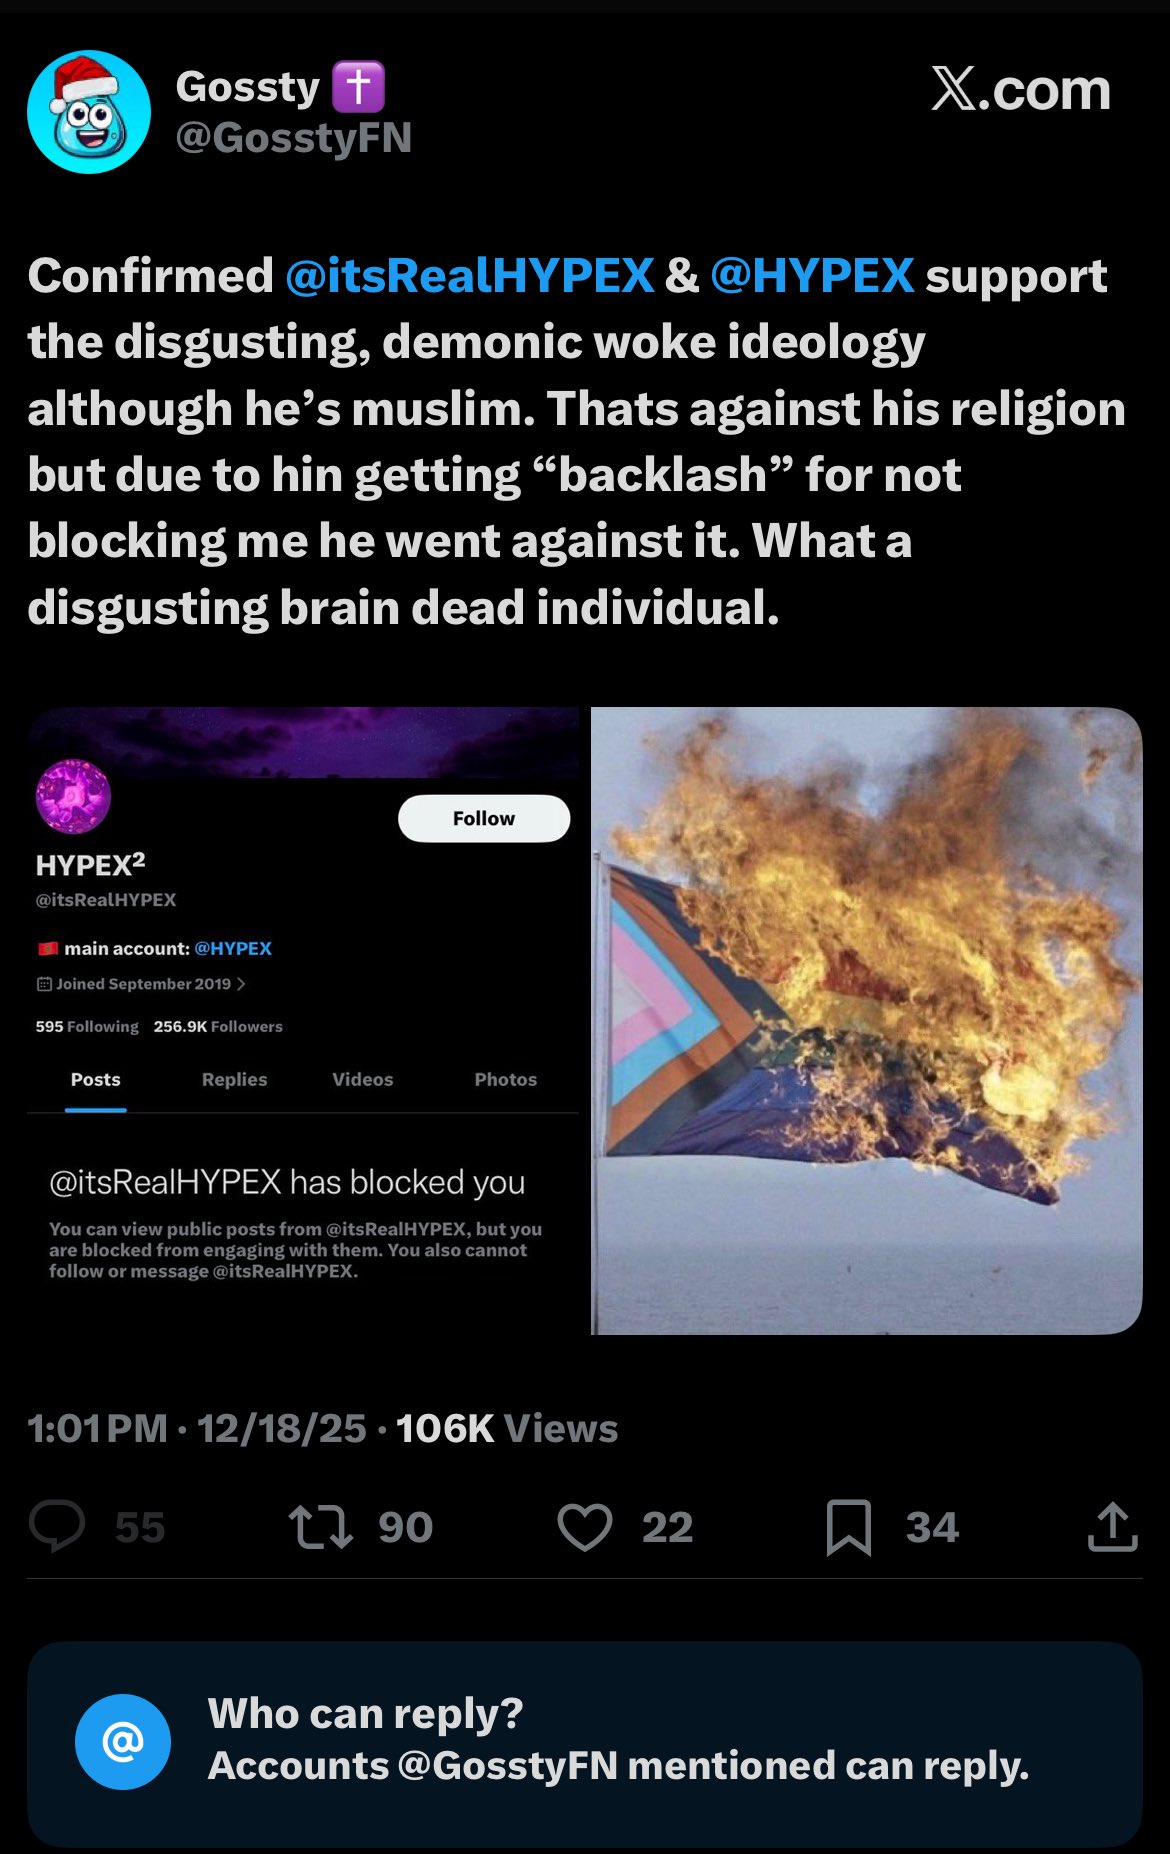Select the Posts tab
Screen dimensions: 1170x1854
click(95, 1080)
